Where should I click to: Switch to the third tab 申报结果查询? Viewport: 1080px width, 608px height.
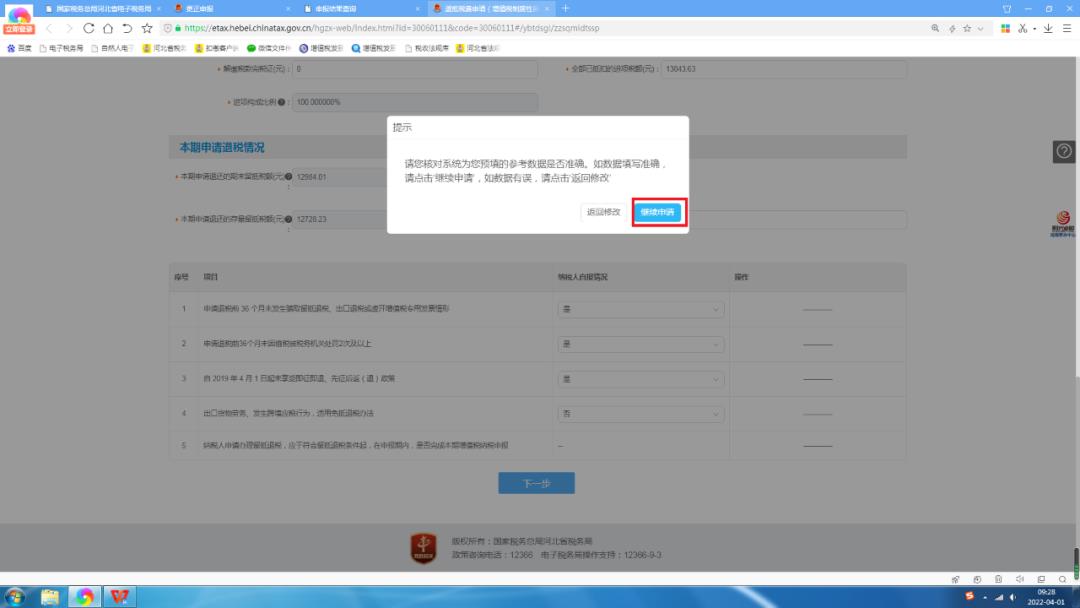360,8
